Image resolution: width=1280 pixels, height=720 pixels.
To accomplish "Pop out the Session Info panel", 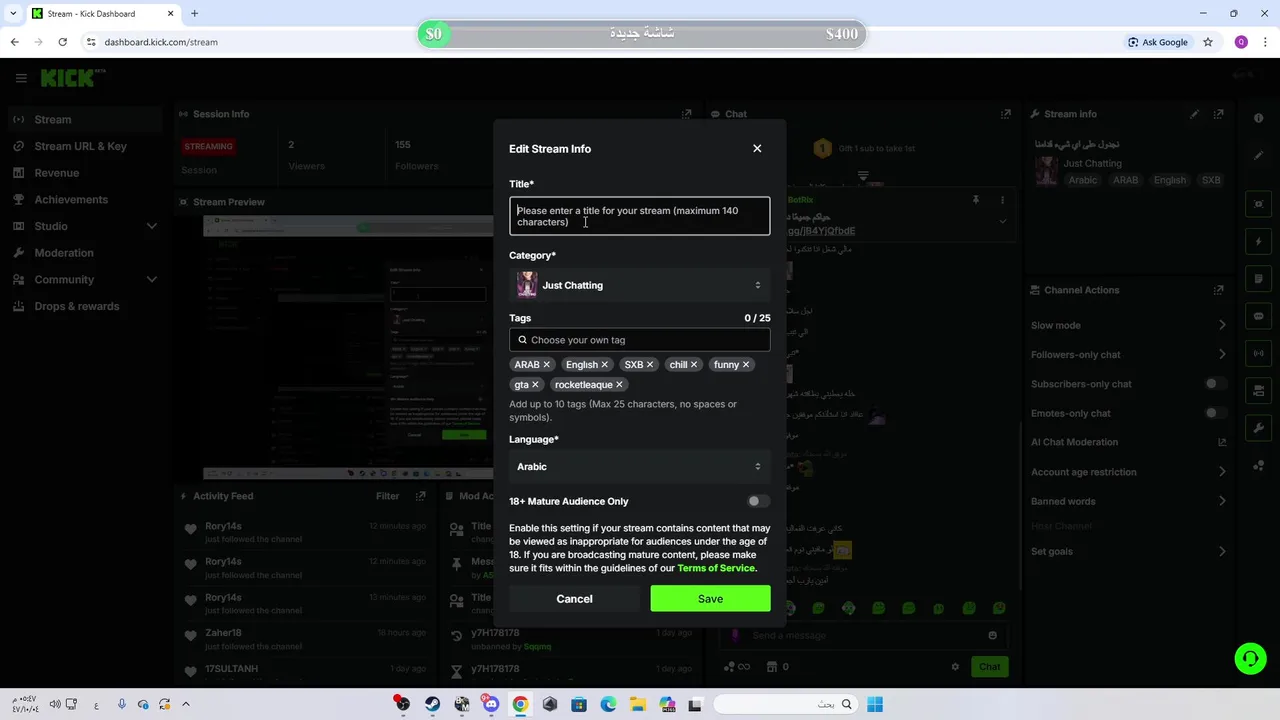I will click(686, 114).
